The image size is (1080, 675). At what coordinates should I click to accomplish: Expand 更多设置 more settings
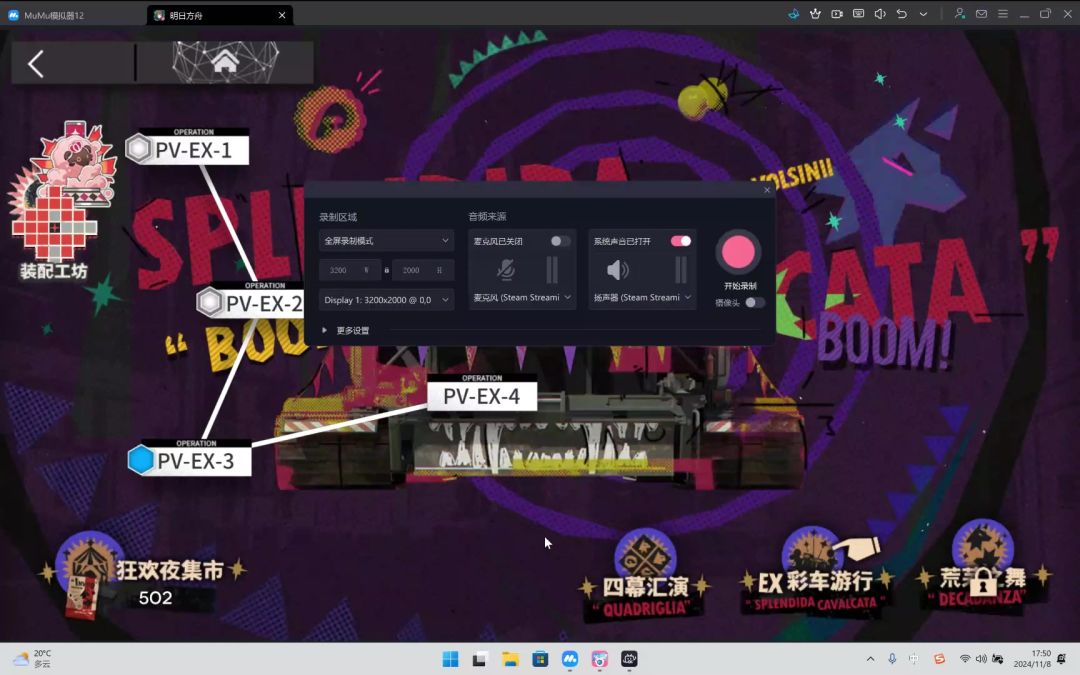click(346, 331)
